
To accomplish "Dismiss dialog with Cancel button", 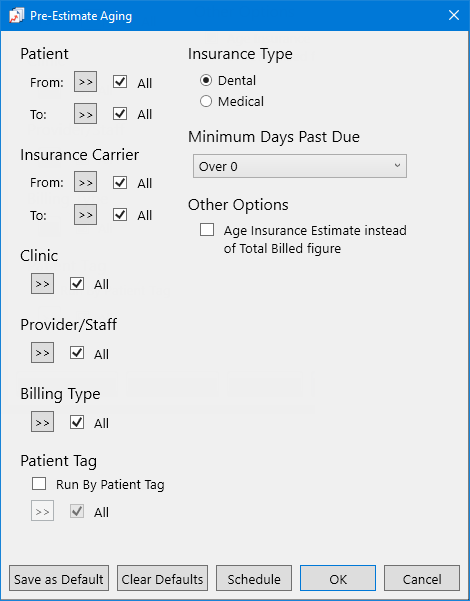I will pyautogui.click(x=422, y=578).
